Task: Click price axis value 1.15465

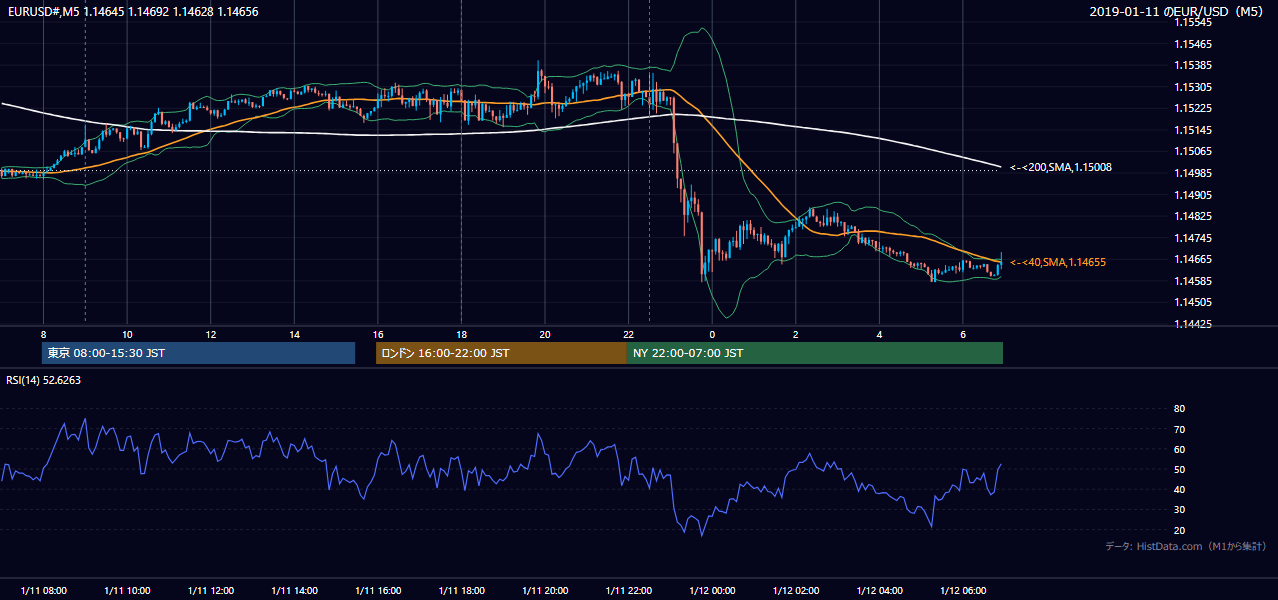Action: [x=1192, y=44]
